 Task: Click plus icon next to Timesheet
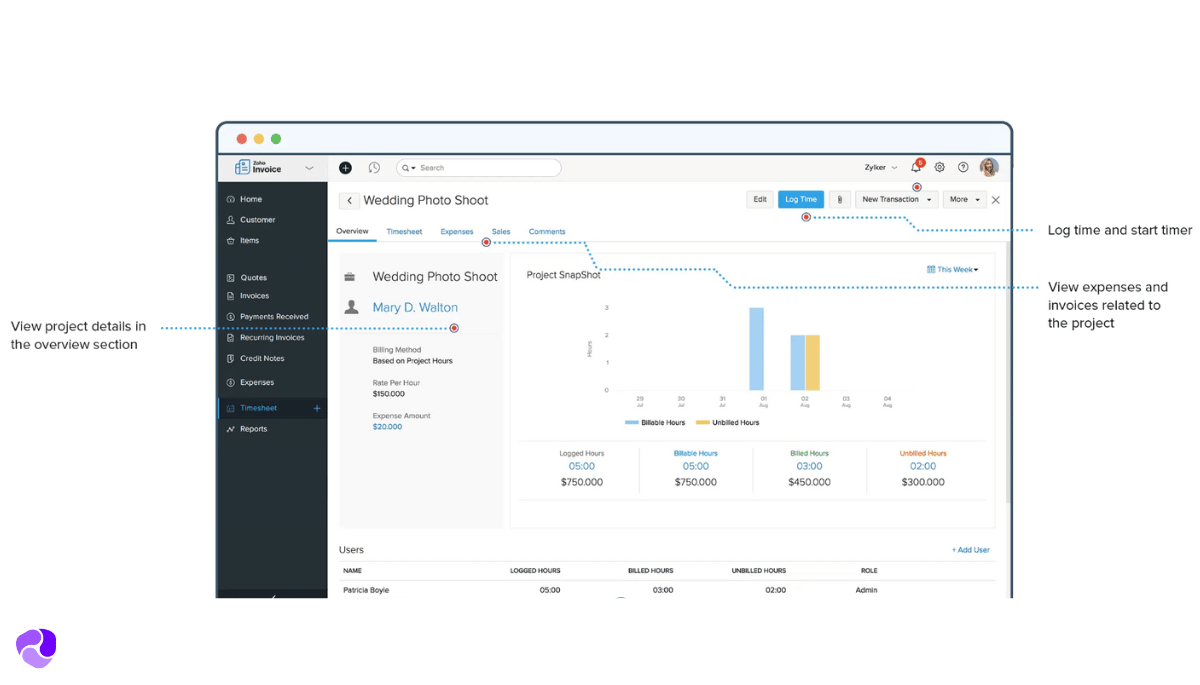tap(317, 408)
